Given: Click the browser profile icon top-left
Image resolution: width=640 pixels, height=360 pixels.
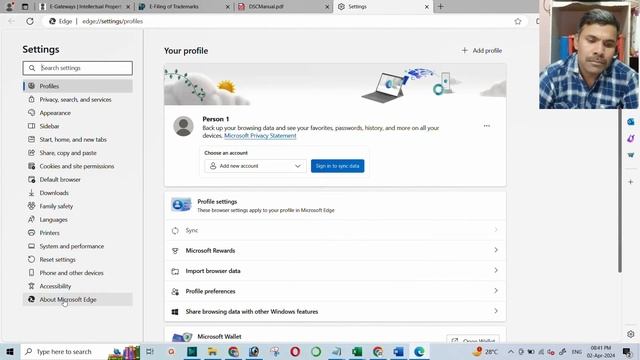Looking at the screenshot, I should [9, 7].
